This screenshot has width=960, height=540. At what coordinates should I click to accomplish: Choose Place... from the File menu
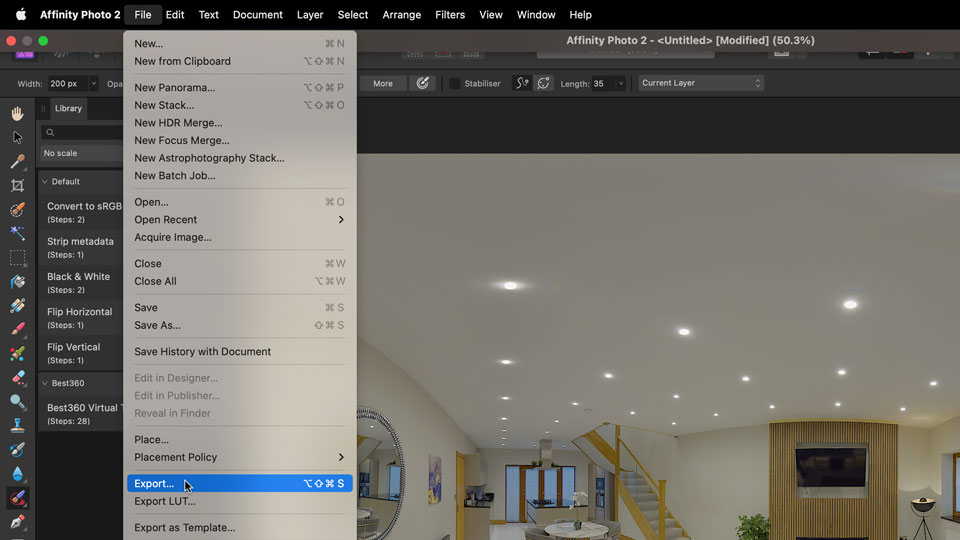tap(239, 440)
